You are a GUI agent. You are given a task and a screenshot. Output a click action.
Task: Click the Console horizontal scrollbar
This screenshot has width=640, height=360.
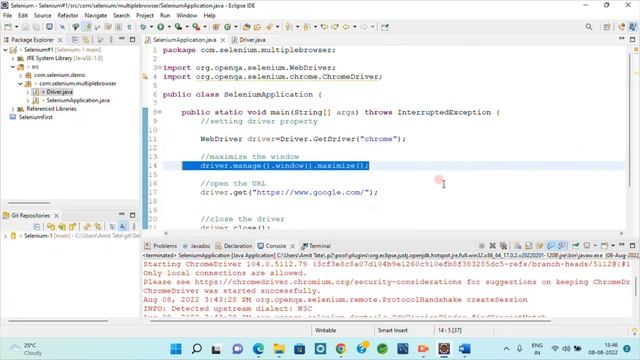pyautogui.click(x=350, y=321)
